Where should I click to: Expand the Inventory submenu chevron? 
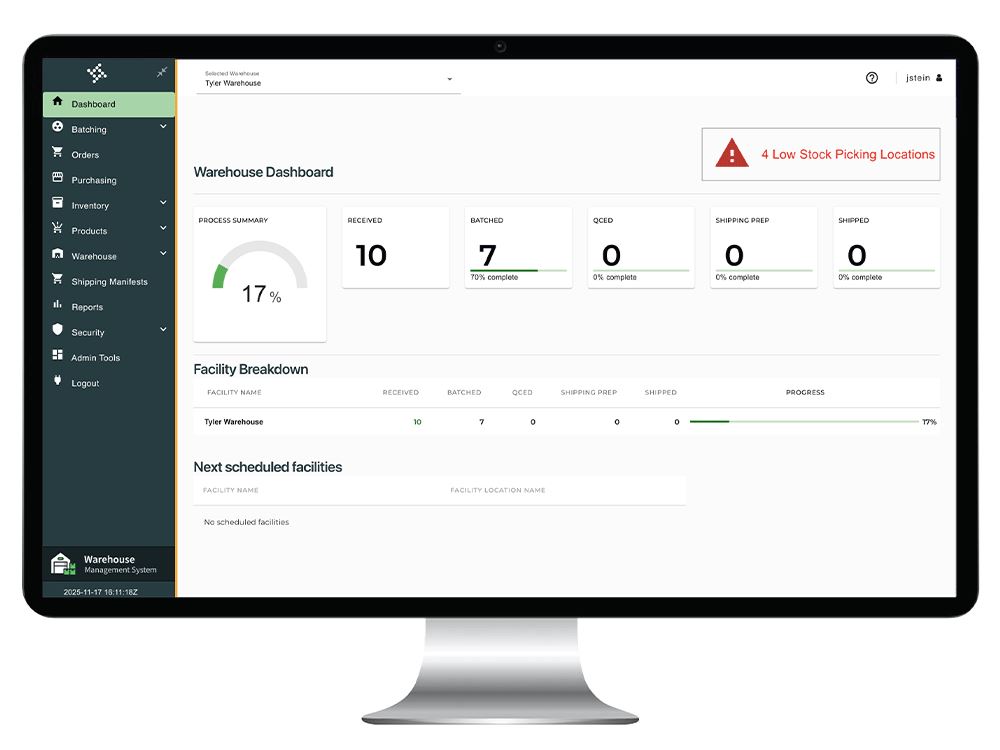(x=163, y=203)
